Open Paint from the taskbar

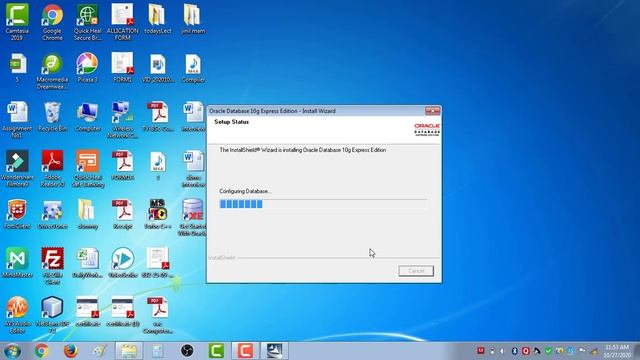(100, 351)
